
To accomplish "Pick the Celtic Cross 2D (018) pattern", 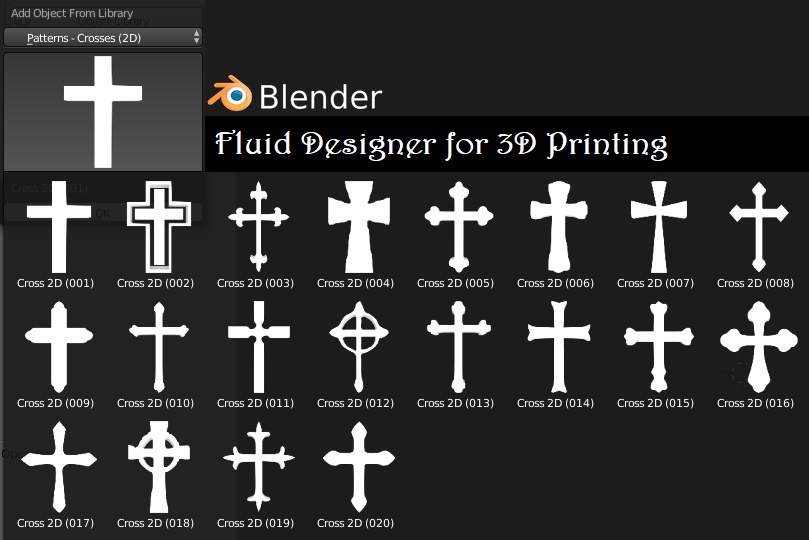I will (158, 466).
